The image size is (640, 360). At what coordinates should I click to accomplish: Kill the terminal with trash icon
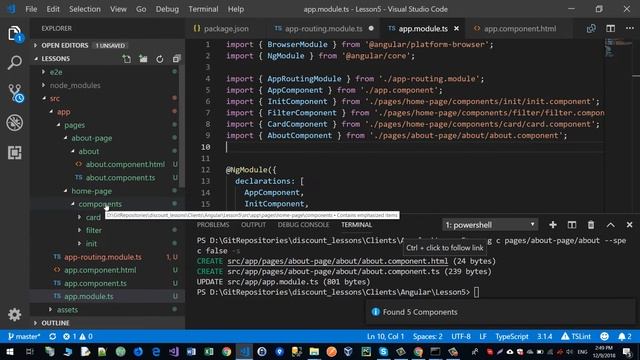tap(591, 225)
